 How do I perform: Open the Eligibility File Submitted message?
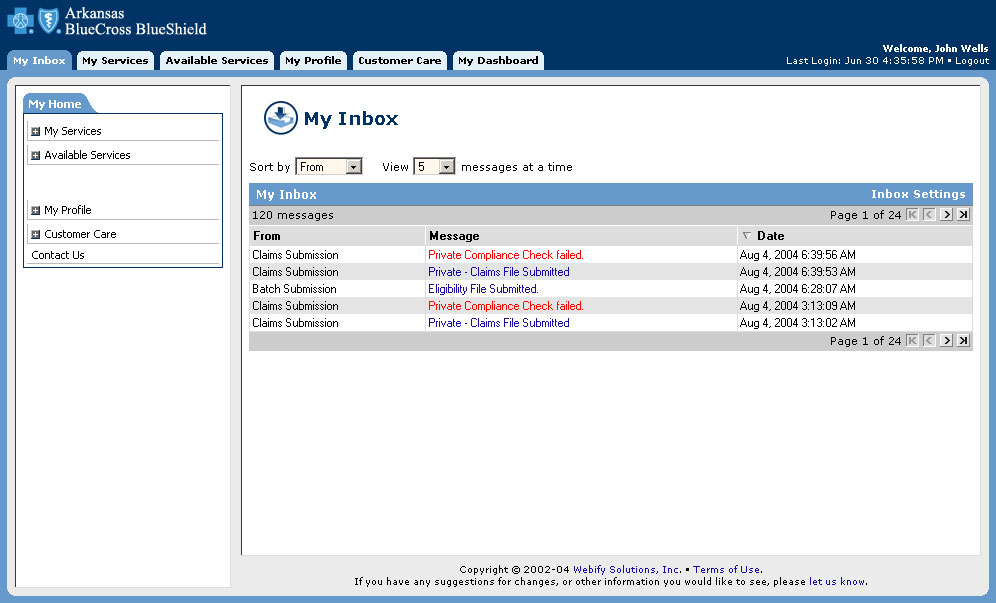click(x=483, y=289)
